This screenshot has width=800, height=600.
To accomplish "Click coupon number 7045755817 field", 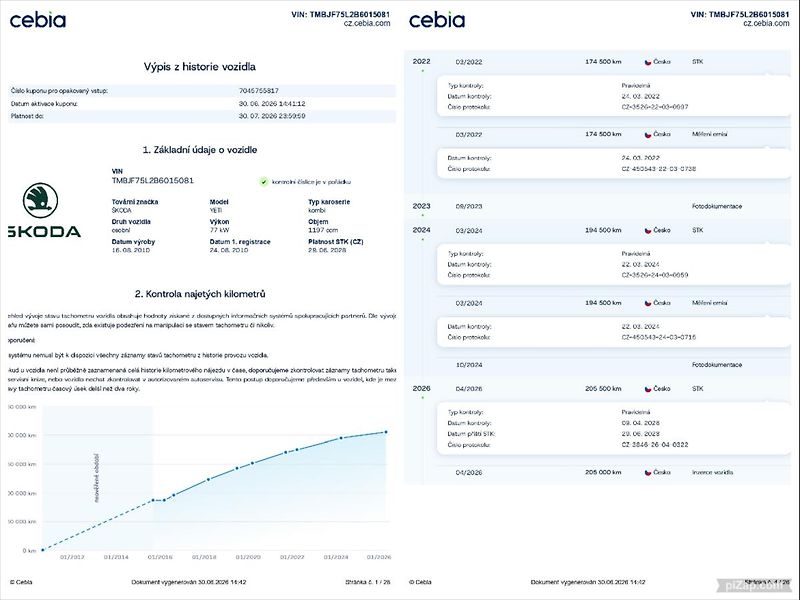I will click(x=259, y=91).
